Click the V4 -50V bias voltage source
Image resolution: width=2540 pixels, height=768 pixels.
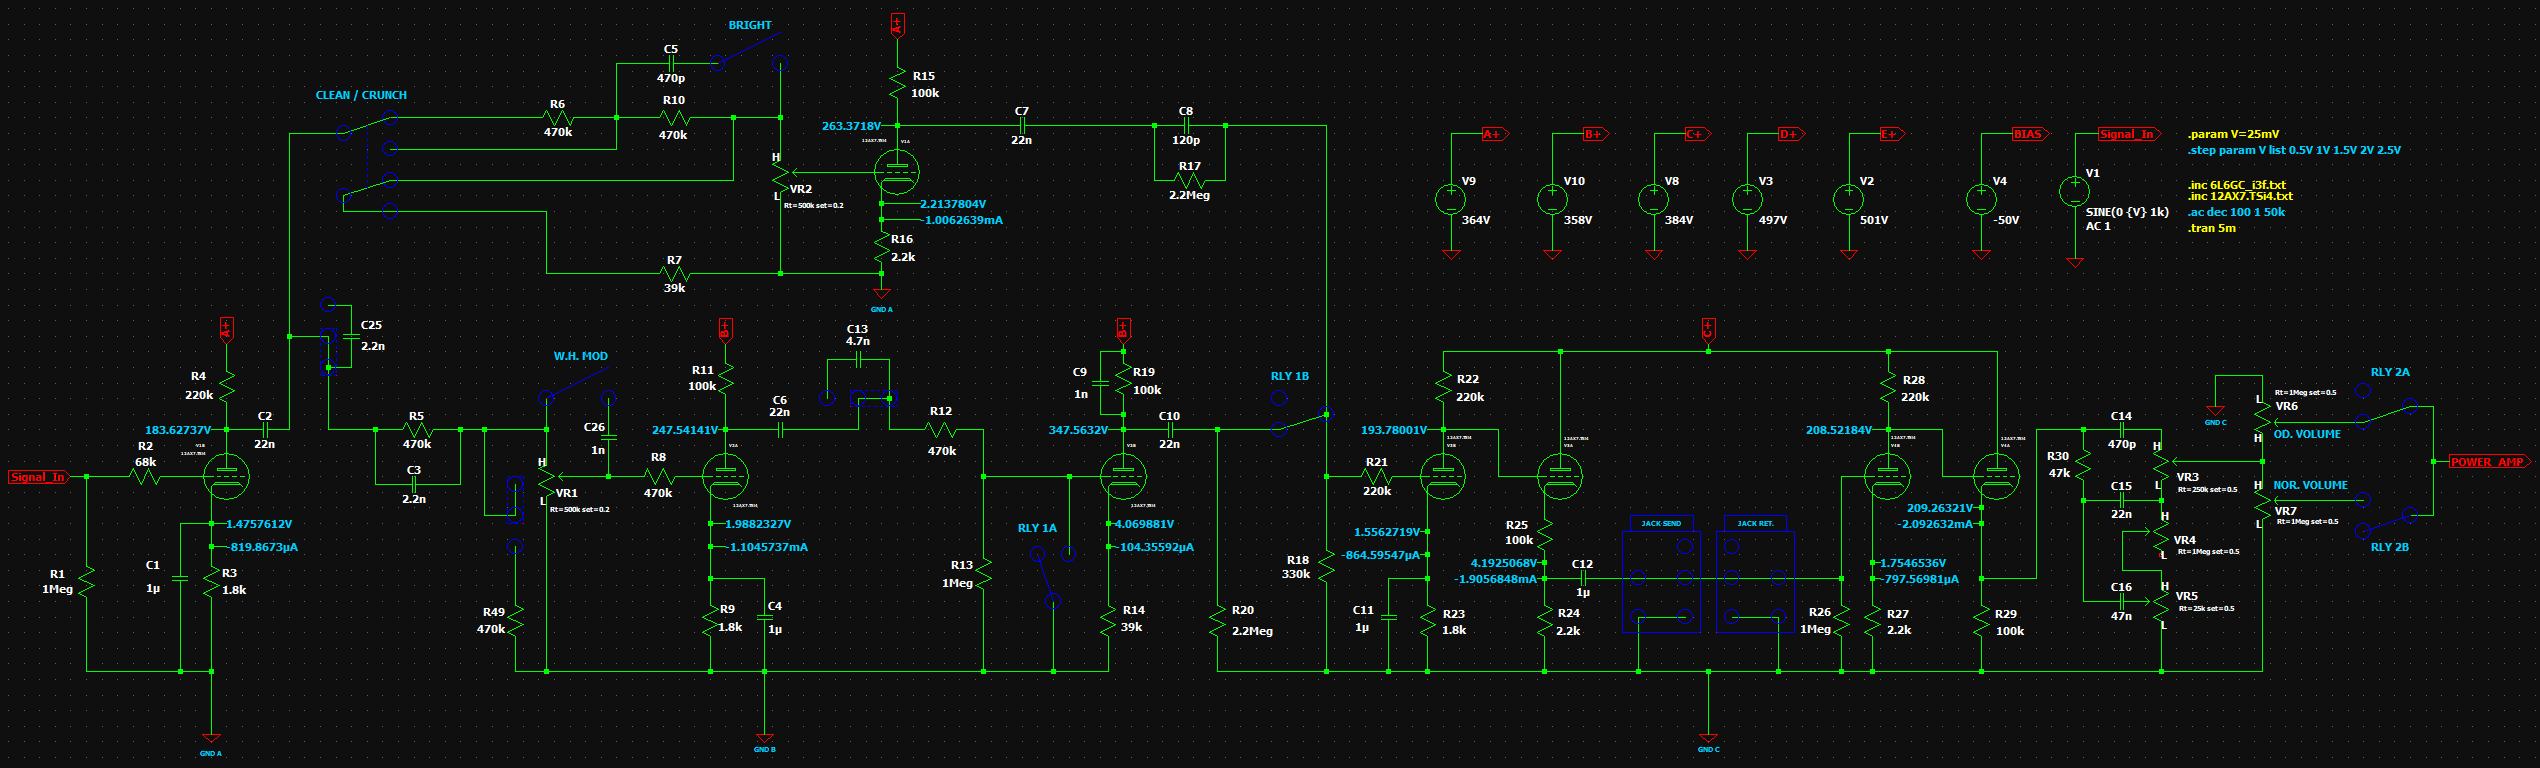click(x=1981, y=200)
